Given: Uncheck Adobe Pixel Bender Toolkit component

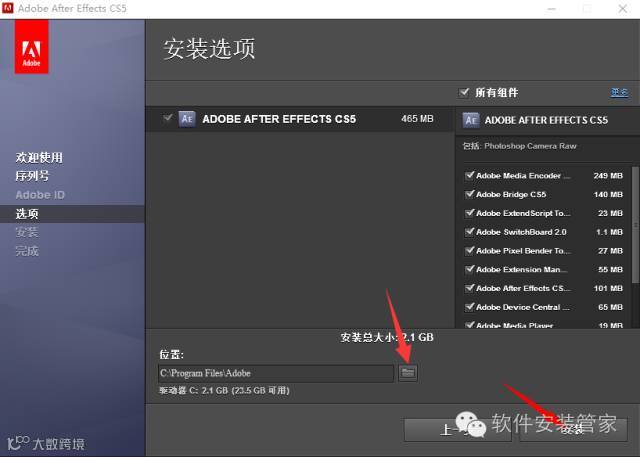Looking at the screenshot, I should (x=469, y=251).
